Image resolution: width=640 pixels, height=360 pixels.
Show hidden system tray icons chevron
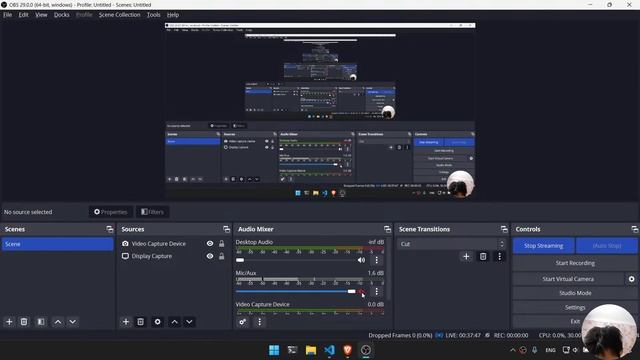pos(513,350)
